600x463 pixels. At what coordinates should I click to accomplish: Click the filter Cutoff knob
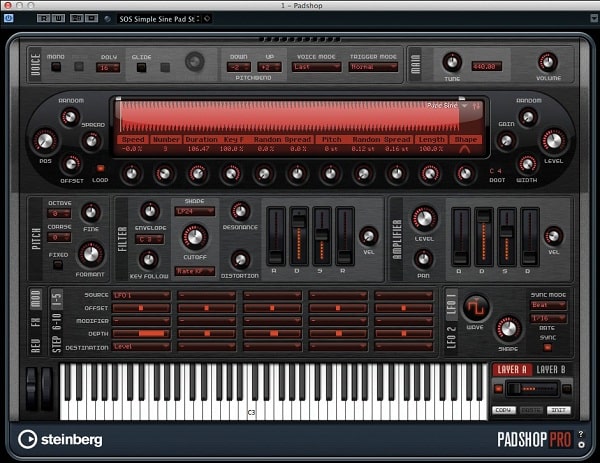(x=195, y=236)
